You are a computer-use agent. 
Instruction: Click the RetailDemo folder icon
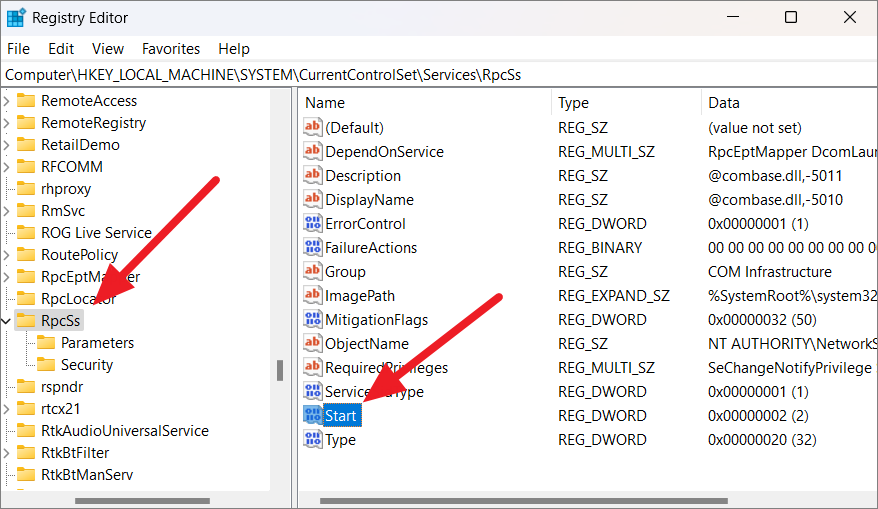pos(26,144)
